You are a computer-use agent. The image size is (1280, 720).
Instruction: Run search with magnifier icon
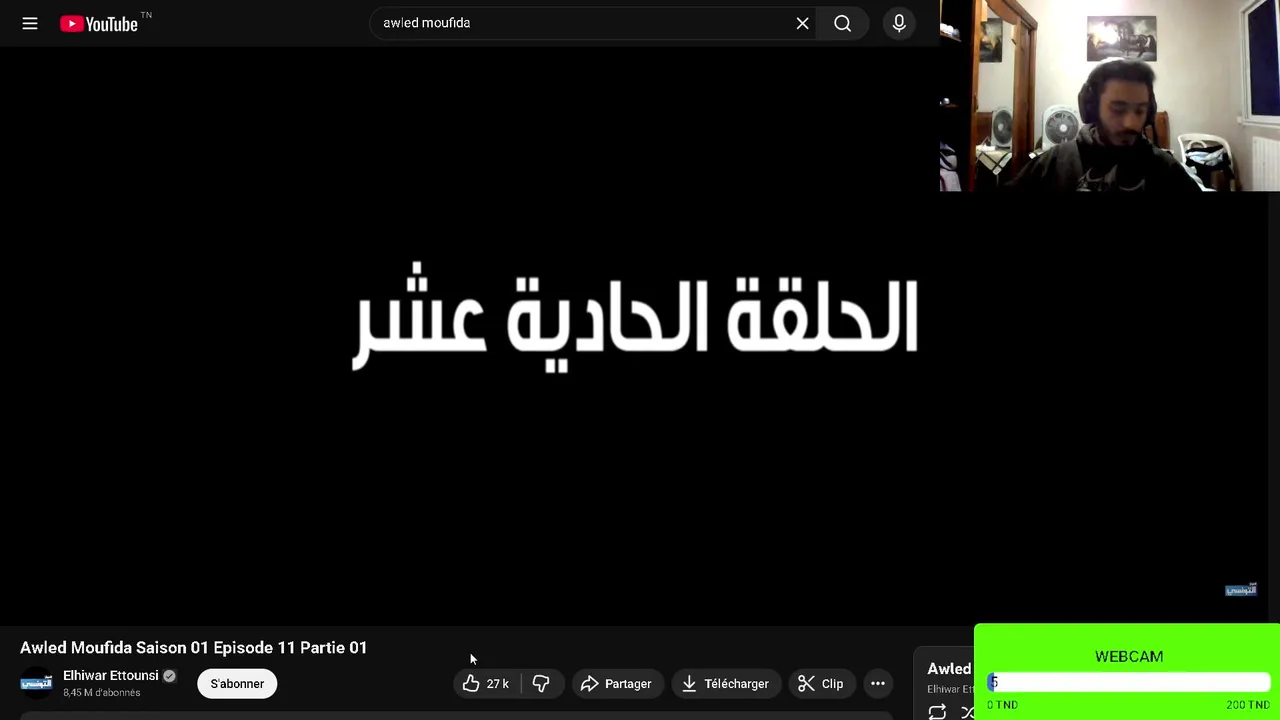(x=843, y=23)
